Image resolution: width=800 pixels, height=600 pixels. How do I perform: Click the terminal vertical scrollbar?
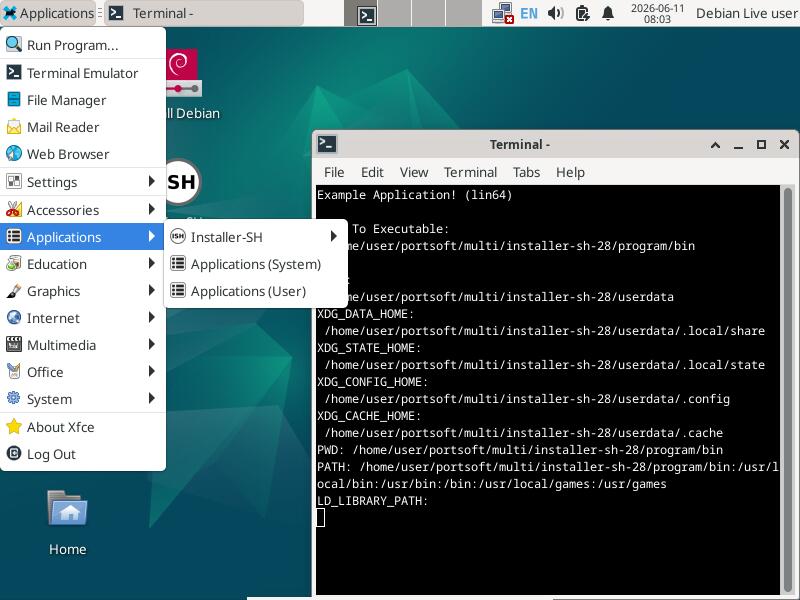(788, 390)
